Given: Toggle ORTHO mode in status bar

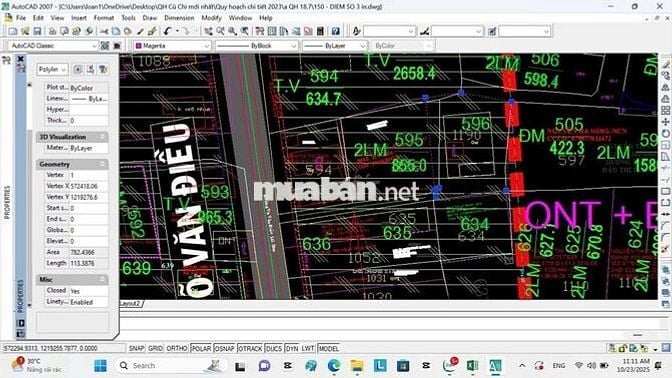Looking at the screenshot, I should click(x=177, y=348).
